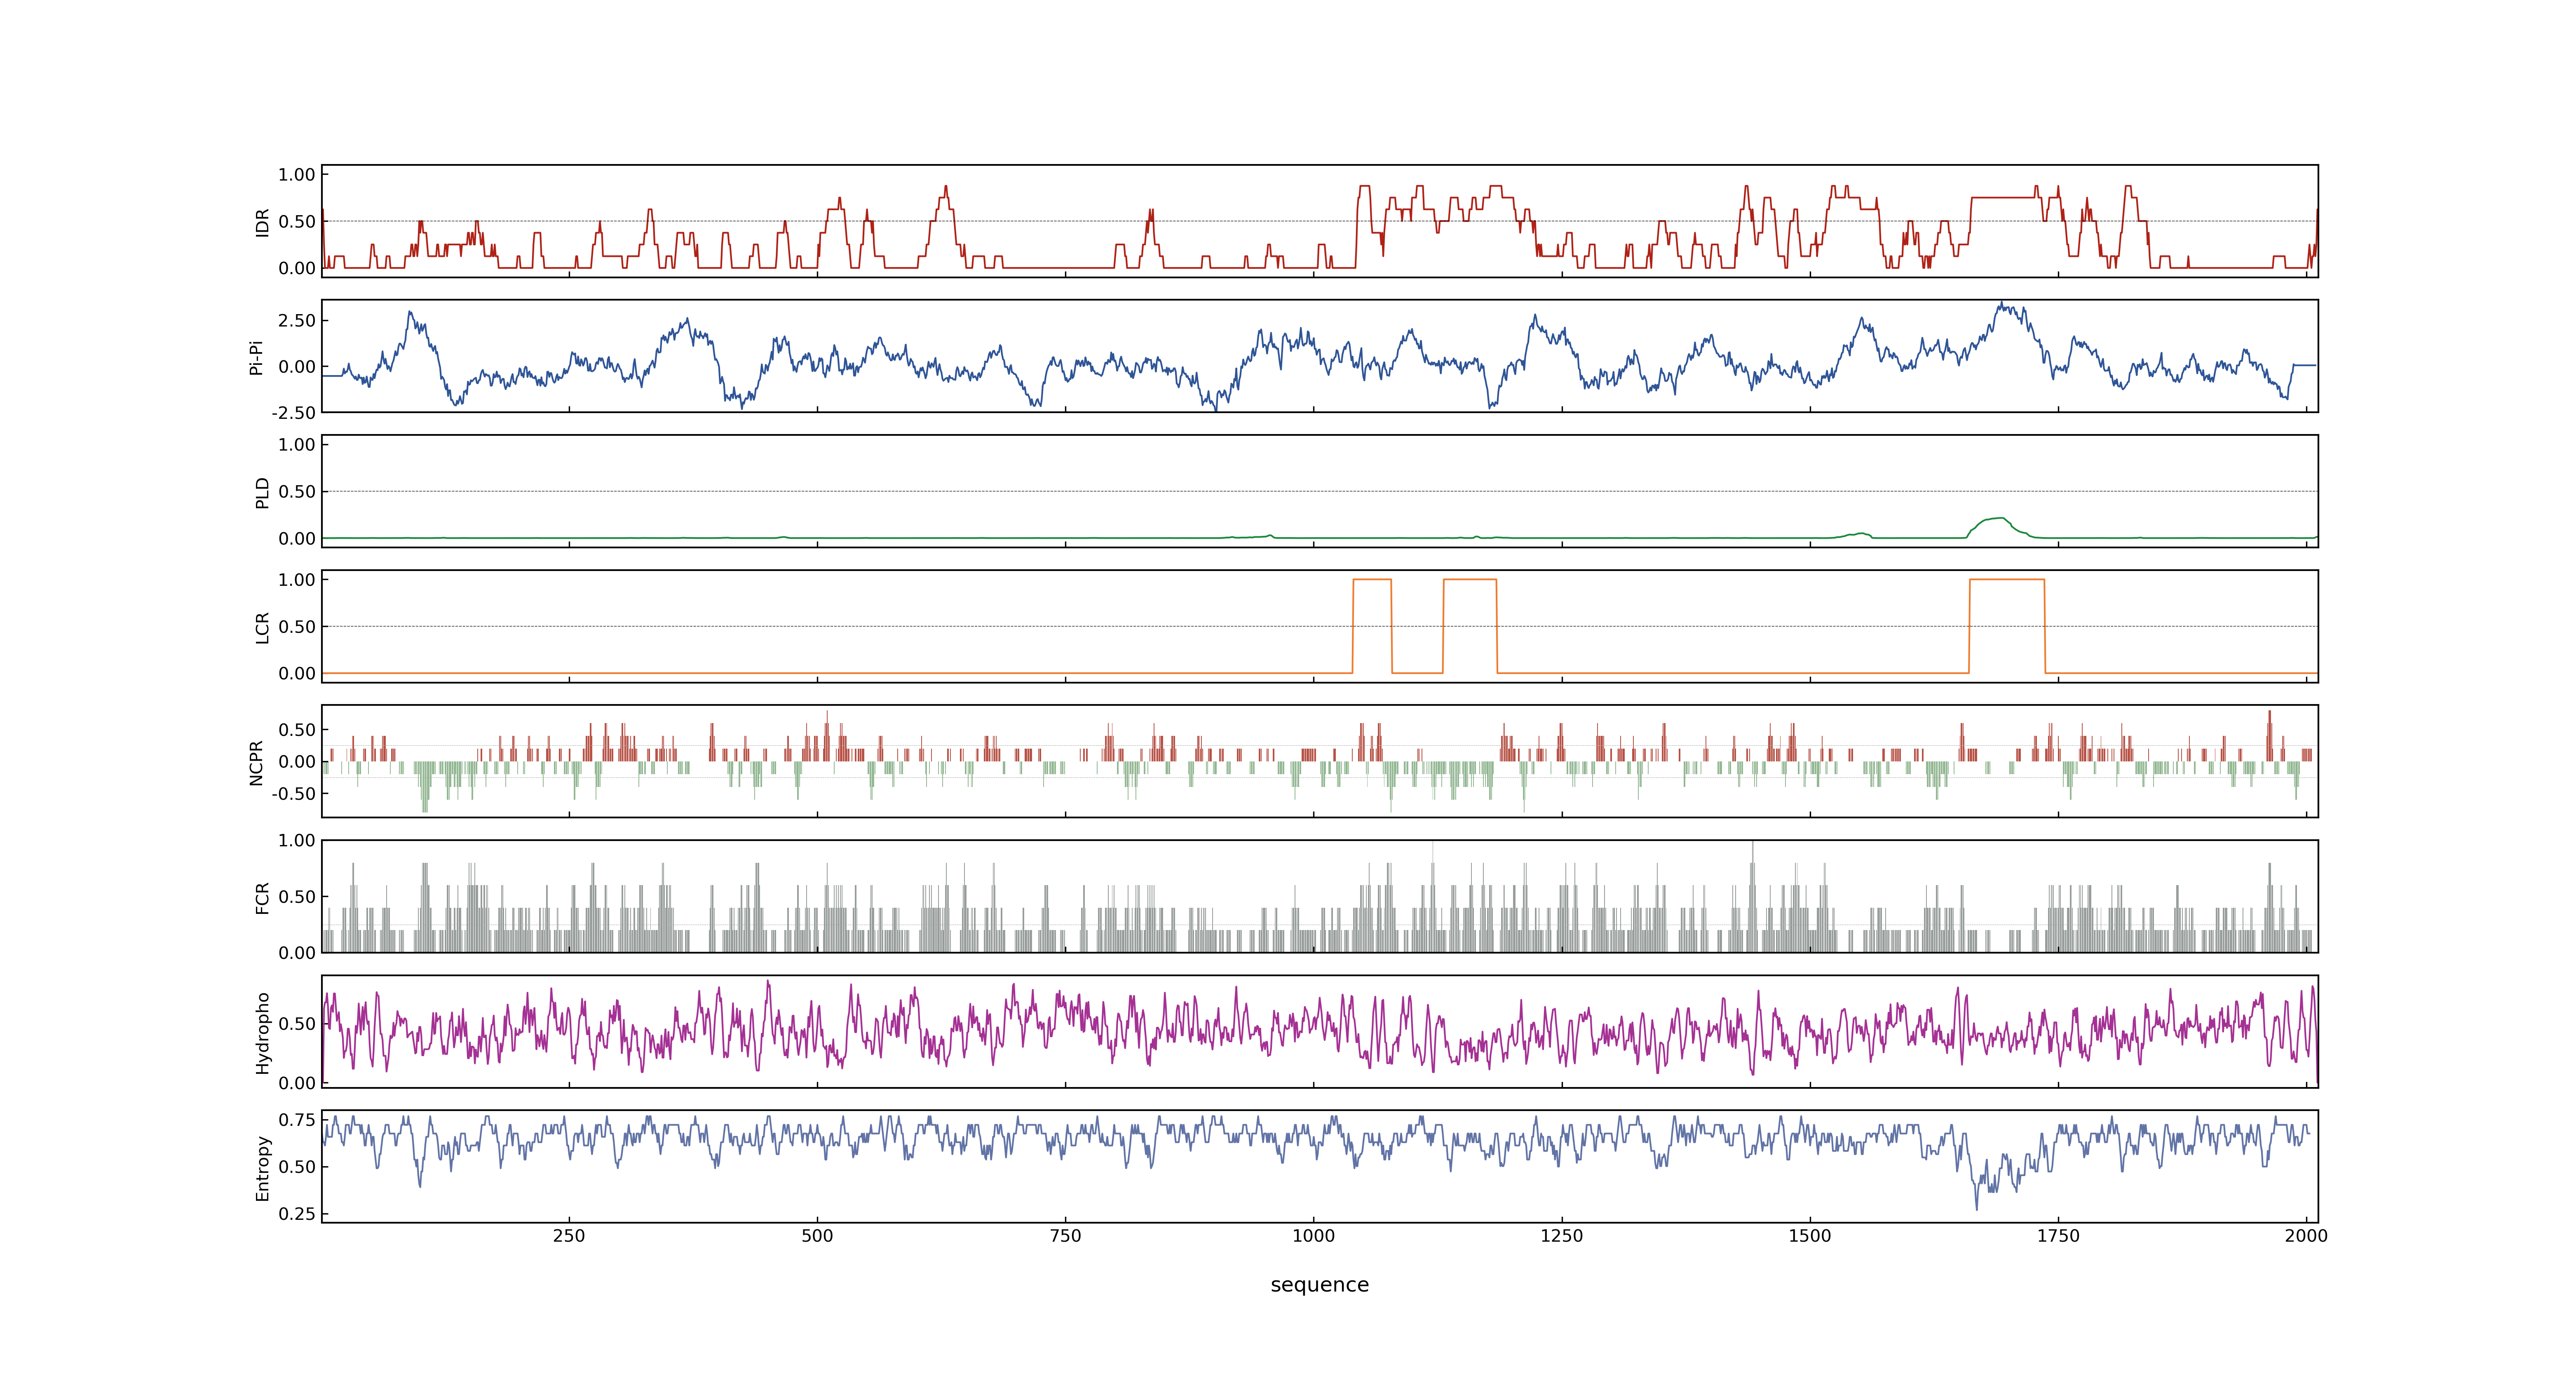This screenshot has width=2576, height=1374.
Task: Click the 0.75 tick on Entropy axis
Action: pyautogui.click(x=297, y=1120)
